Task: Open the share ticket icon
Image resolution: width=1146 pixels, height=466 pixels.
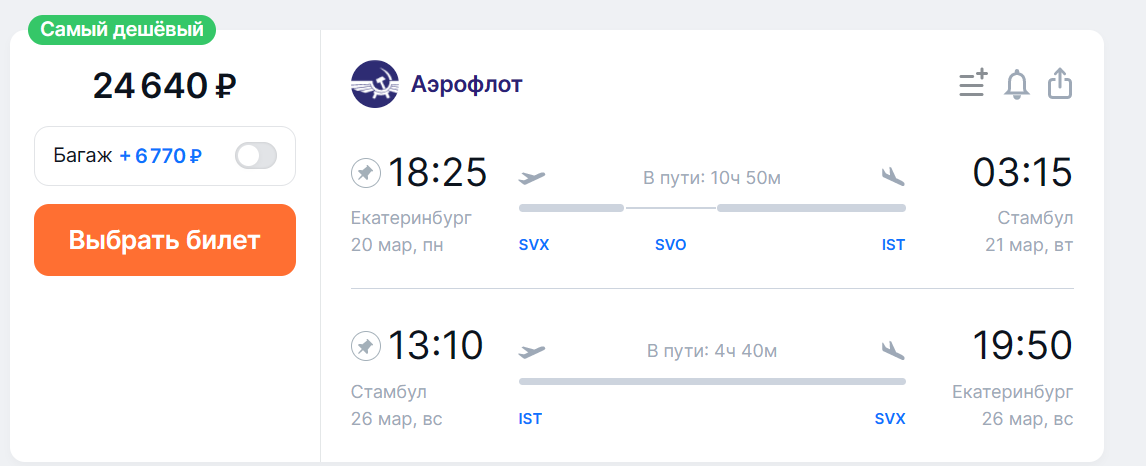Action: [1060, 83]
